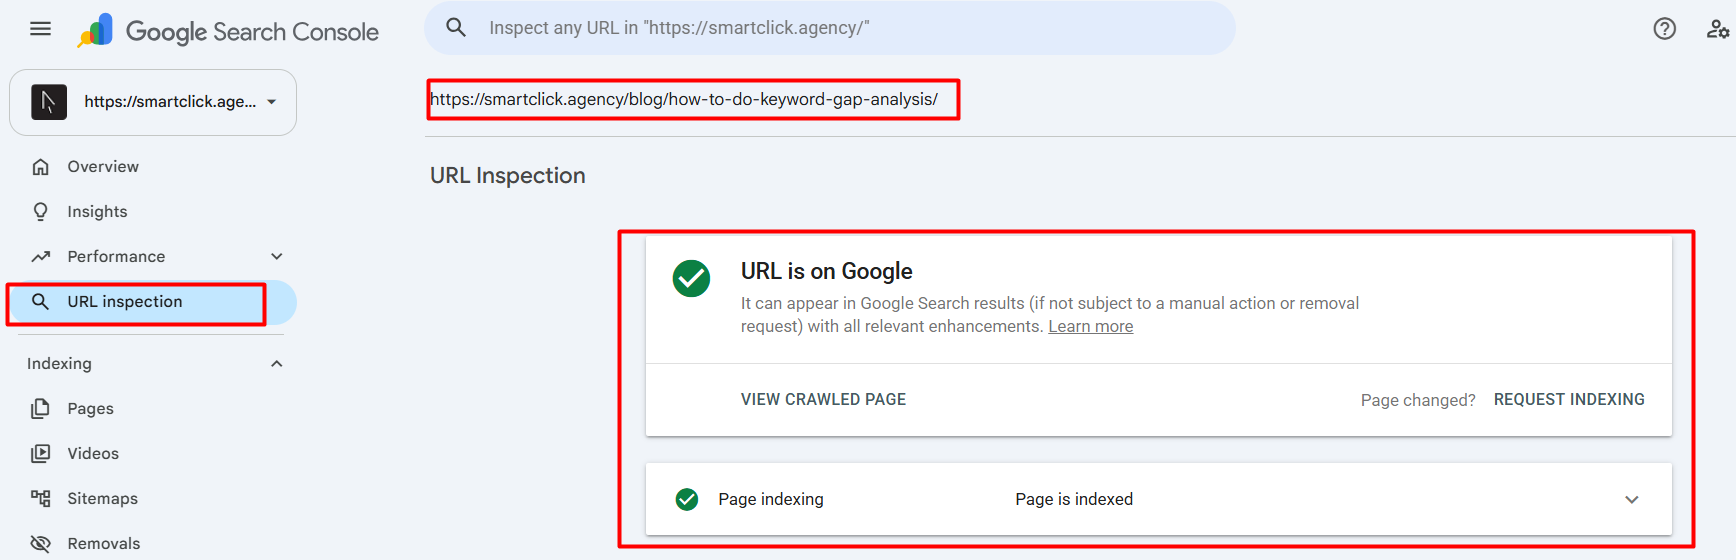Open Performance report in sidebar
The image size is (1736, 560).
coord(116,257)
